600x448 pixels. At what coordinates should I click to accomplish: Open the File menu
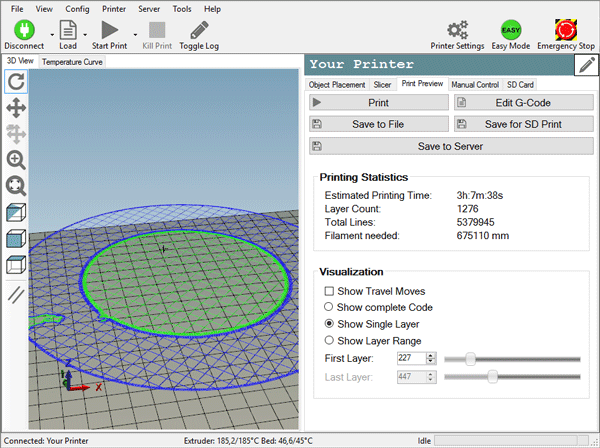[17, 9]
